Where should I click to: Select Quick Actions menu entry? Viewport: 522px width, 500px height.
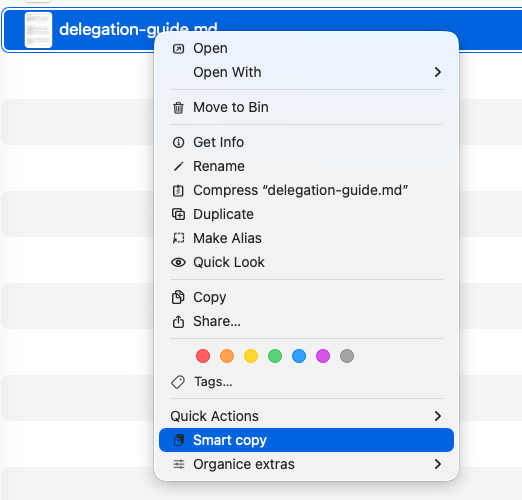click(x=306, y=416)
